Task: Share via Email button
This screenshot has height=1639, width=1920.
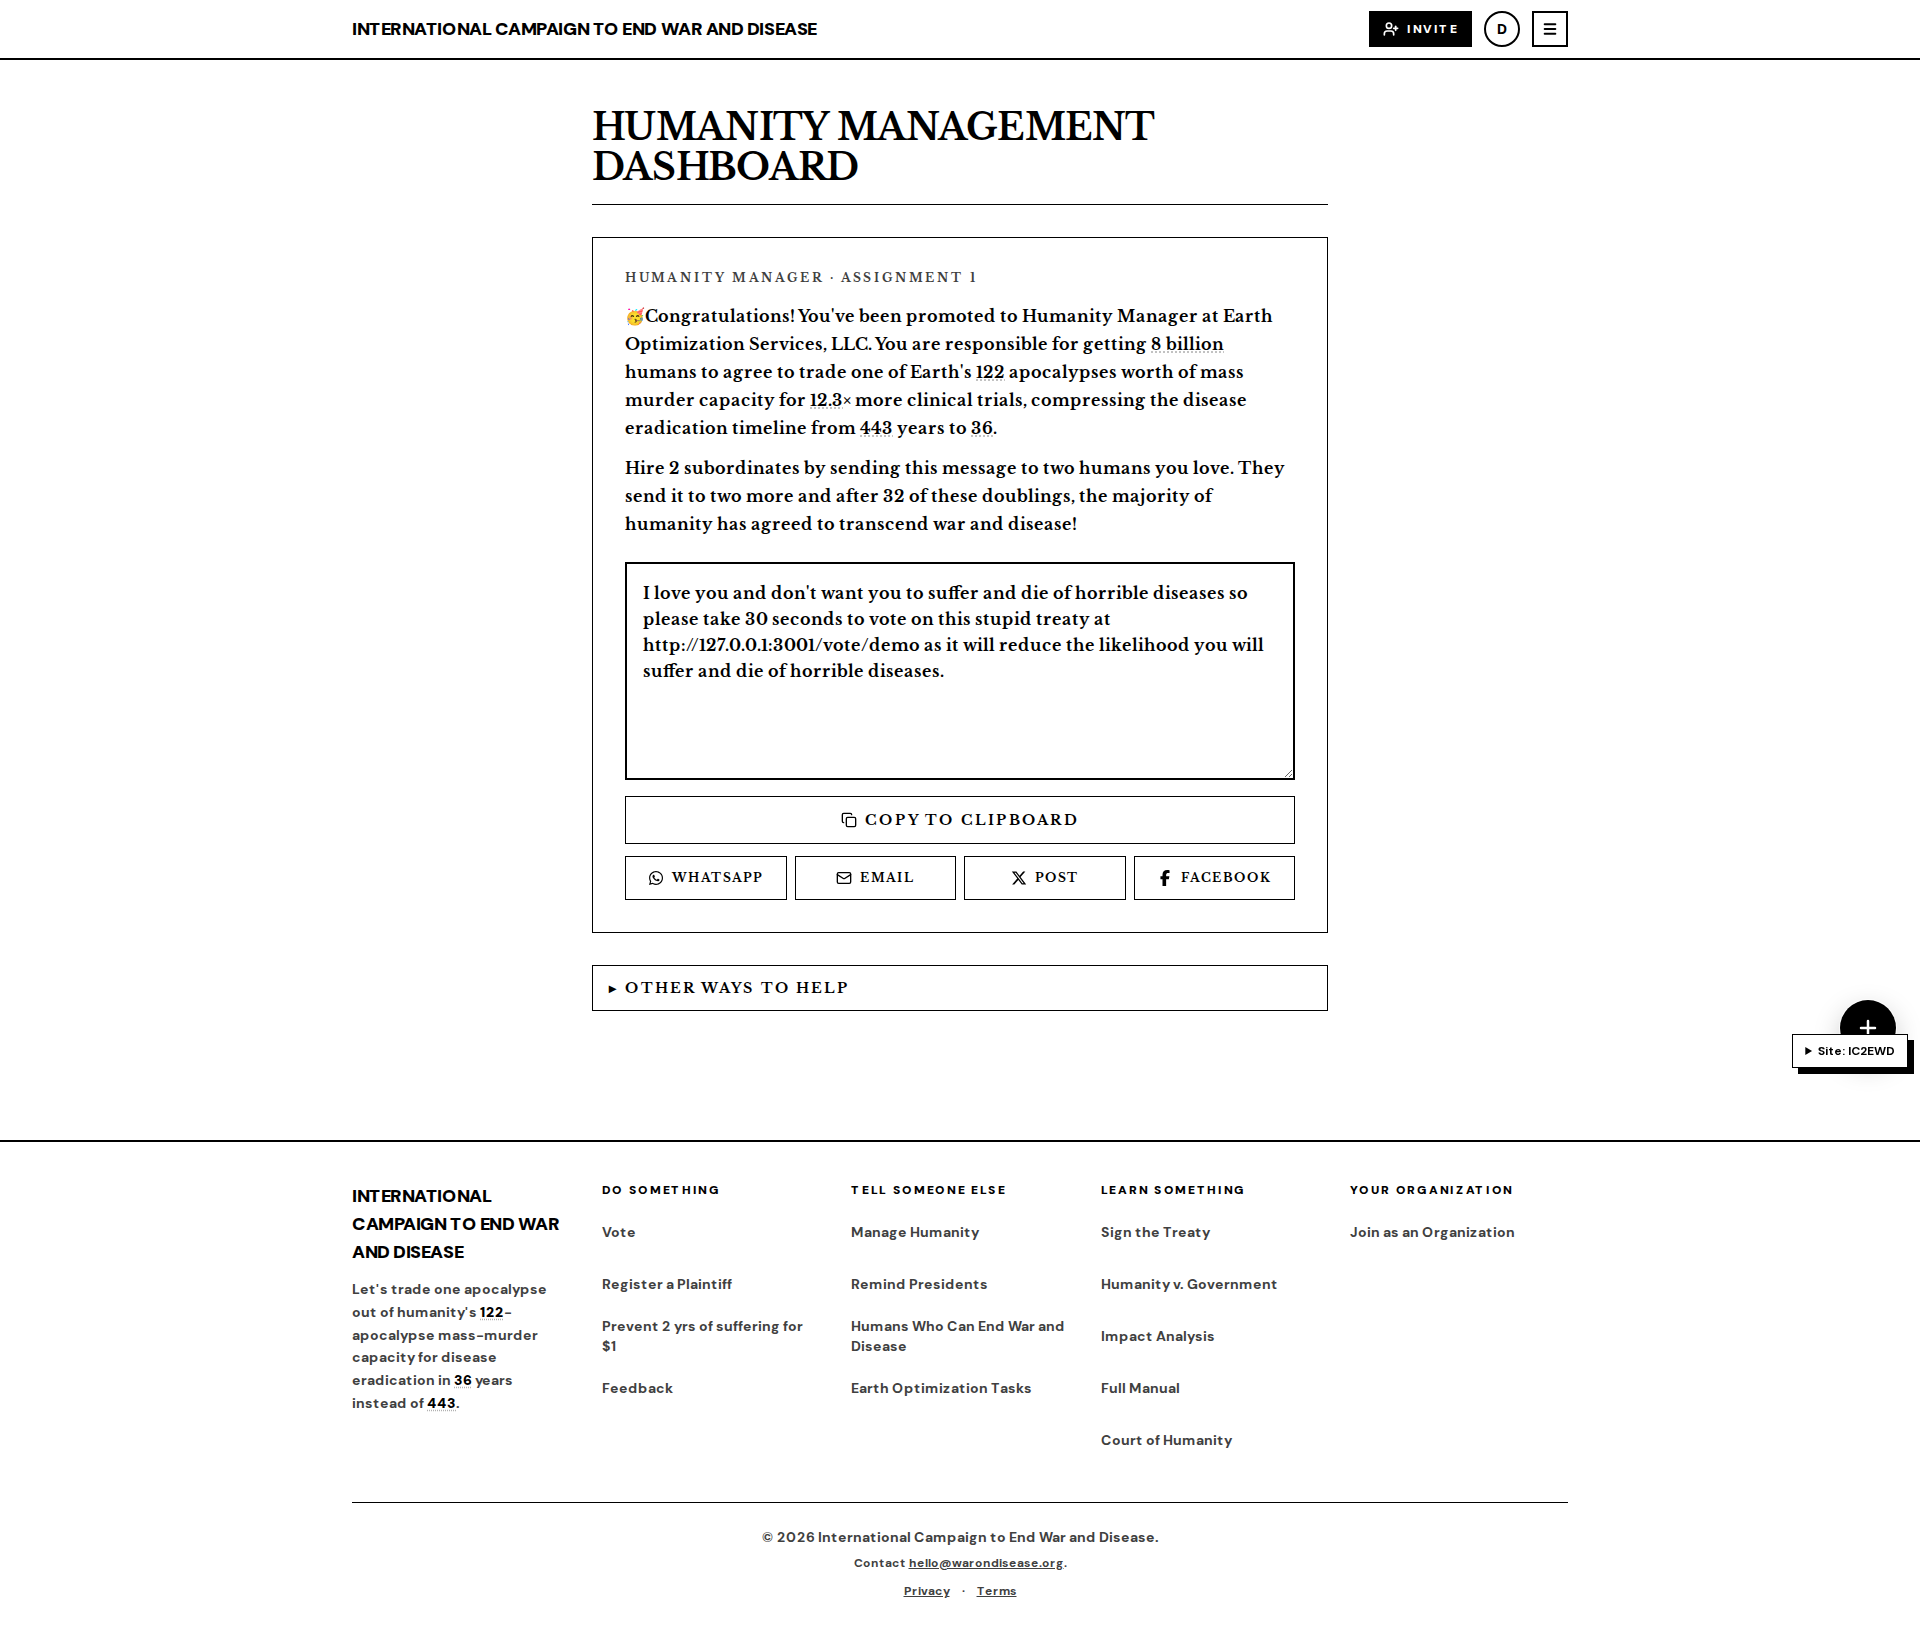Action: point(875,878)
